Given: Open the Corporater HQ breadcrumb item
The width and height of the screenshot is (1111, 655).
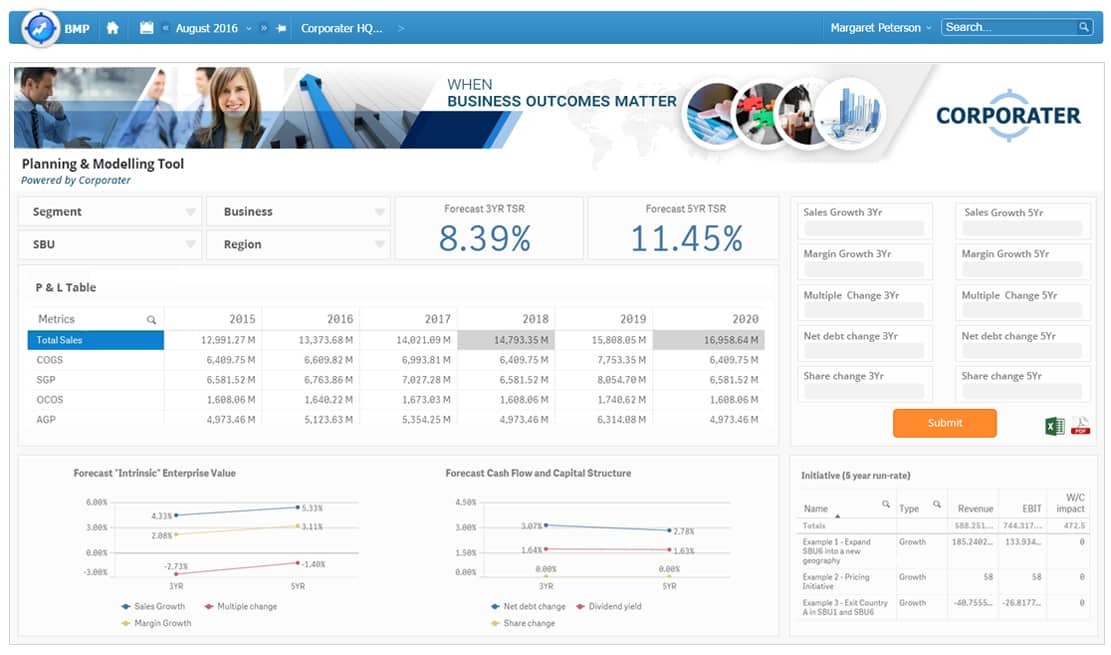Looking at the screenshot, I should tap(342, 28).
